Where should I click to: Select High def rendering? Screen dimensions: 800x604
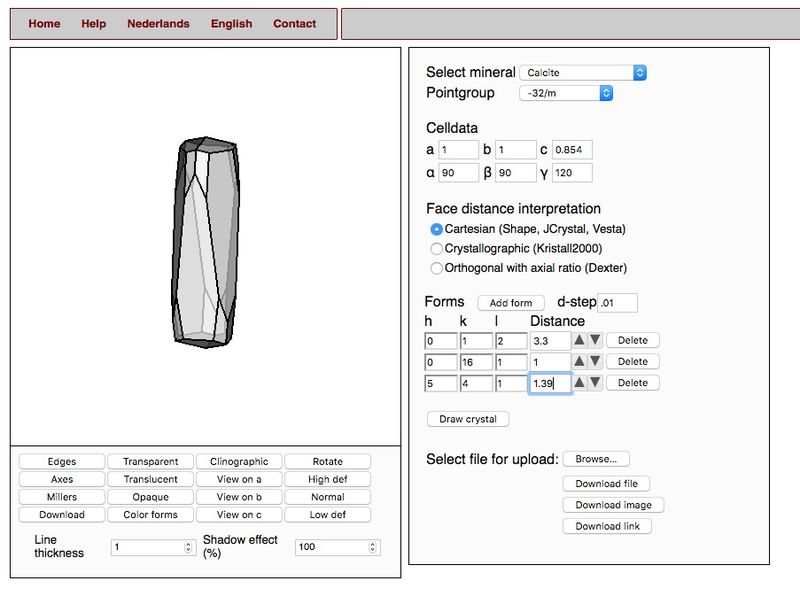[328, 479]
